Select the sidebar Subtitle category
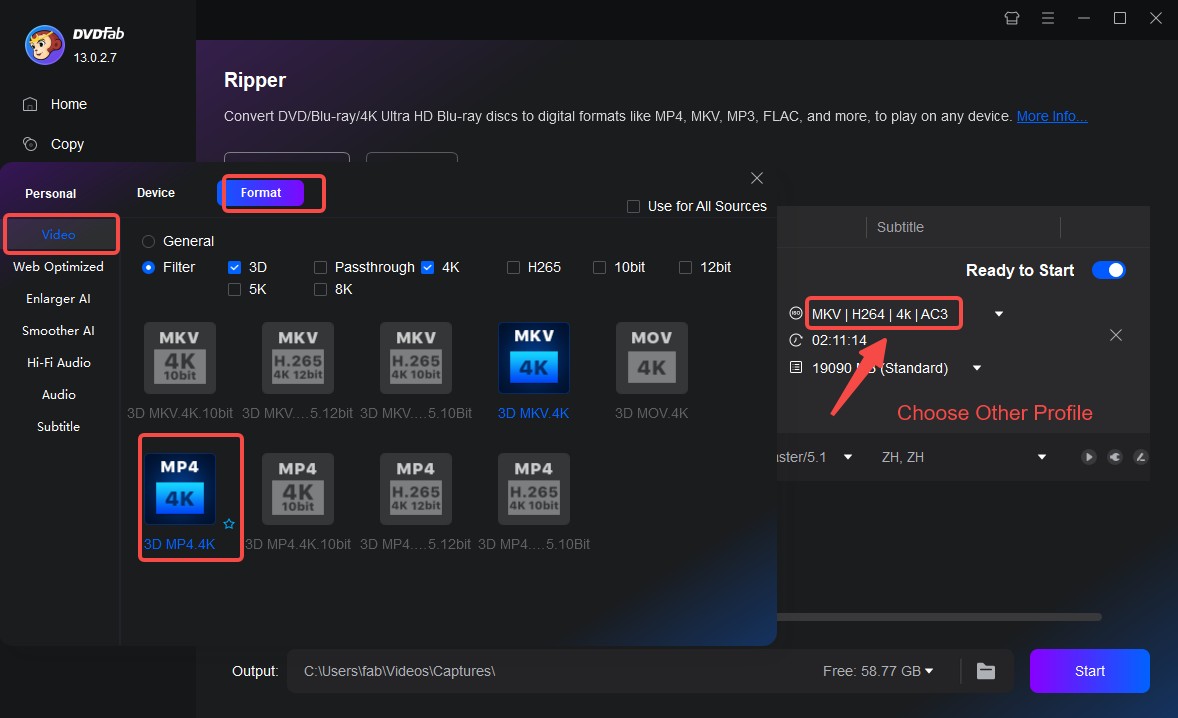Image resolution: width=1178 pixels, height=718 pixels. pos(59,427)
